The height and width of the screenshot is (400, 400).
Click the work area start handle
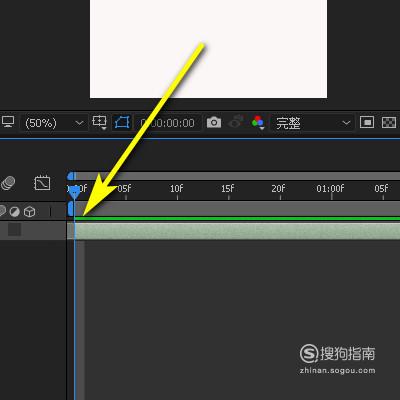click(x=70, y=209)
